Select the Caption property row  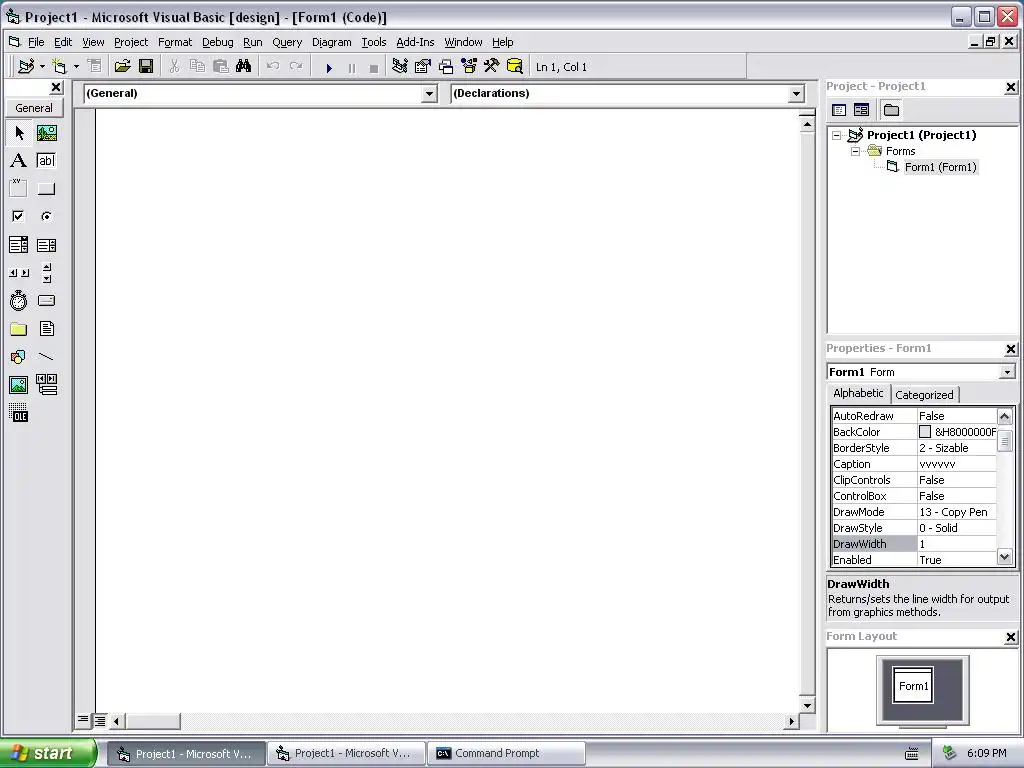pyautogui.click(x=914, y=464)
